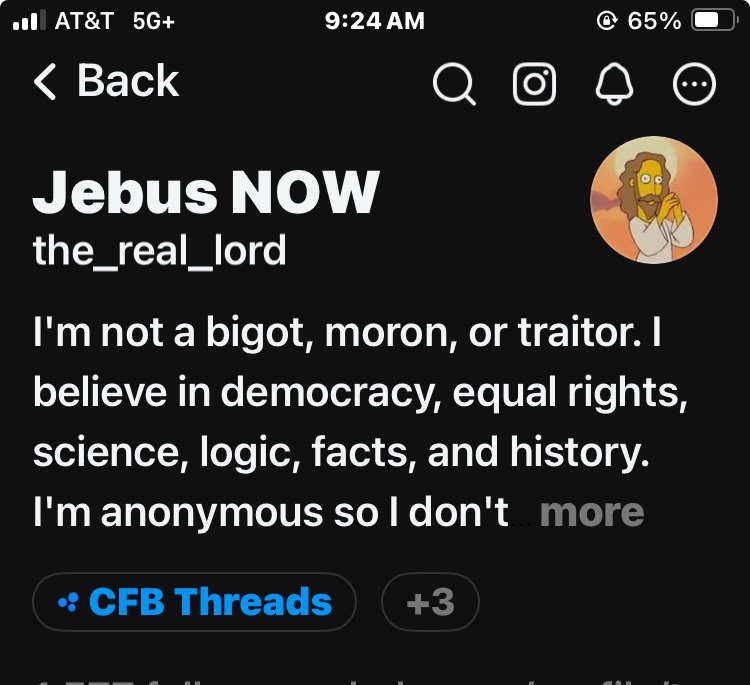Image resolution: width=750 pixels, height=685 pixels.
Task: Open the CFB Threads community tag
Action: point(209,602)
